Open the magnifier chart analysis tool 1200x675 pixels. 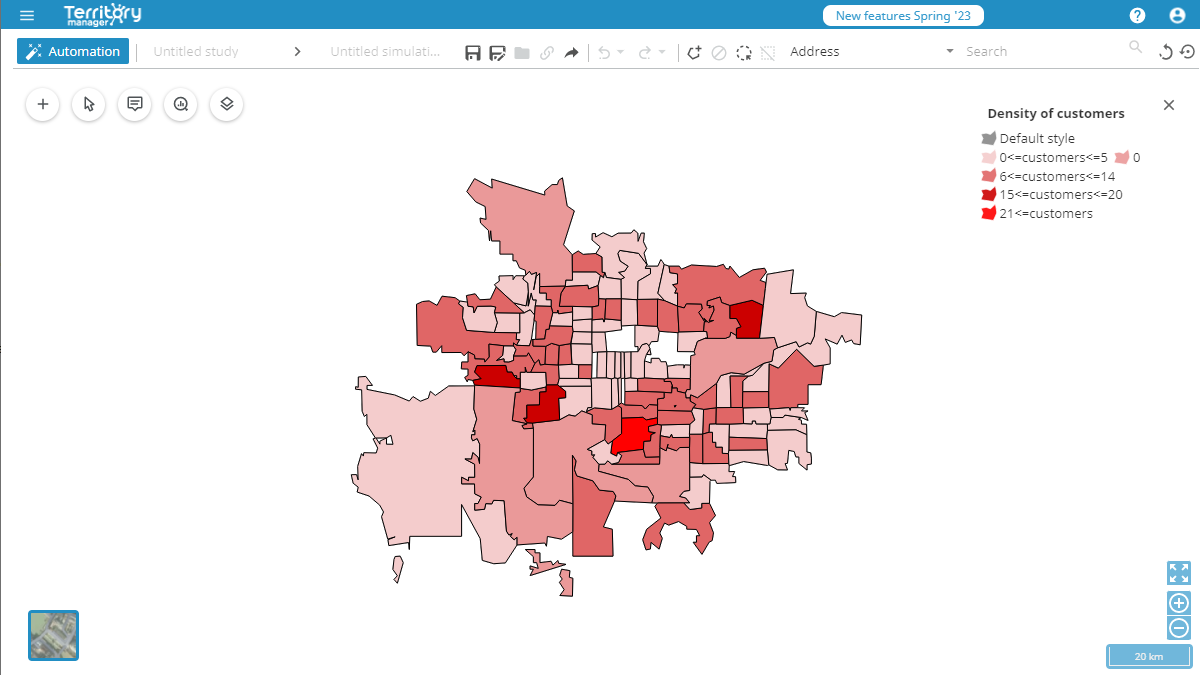pos(181,104)
